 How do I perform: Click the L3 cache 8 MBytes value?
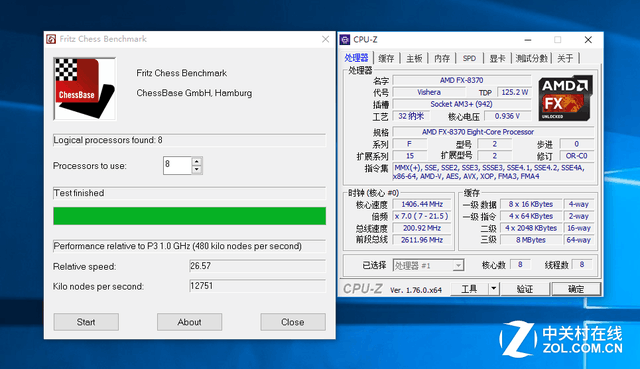point(531,240)
